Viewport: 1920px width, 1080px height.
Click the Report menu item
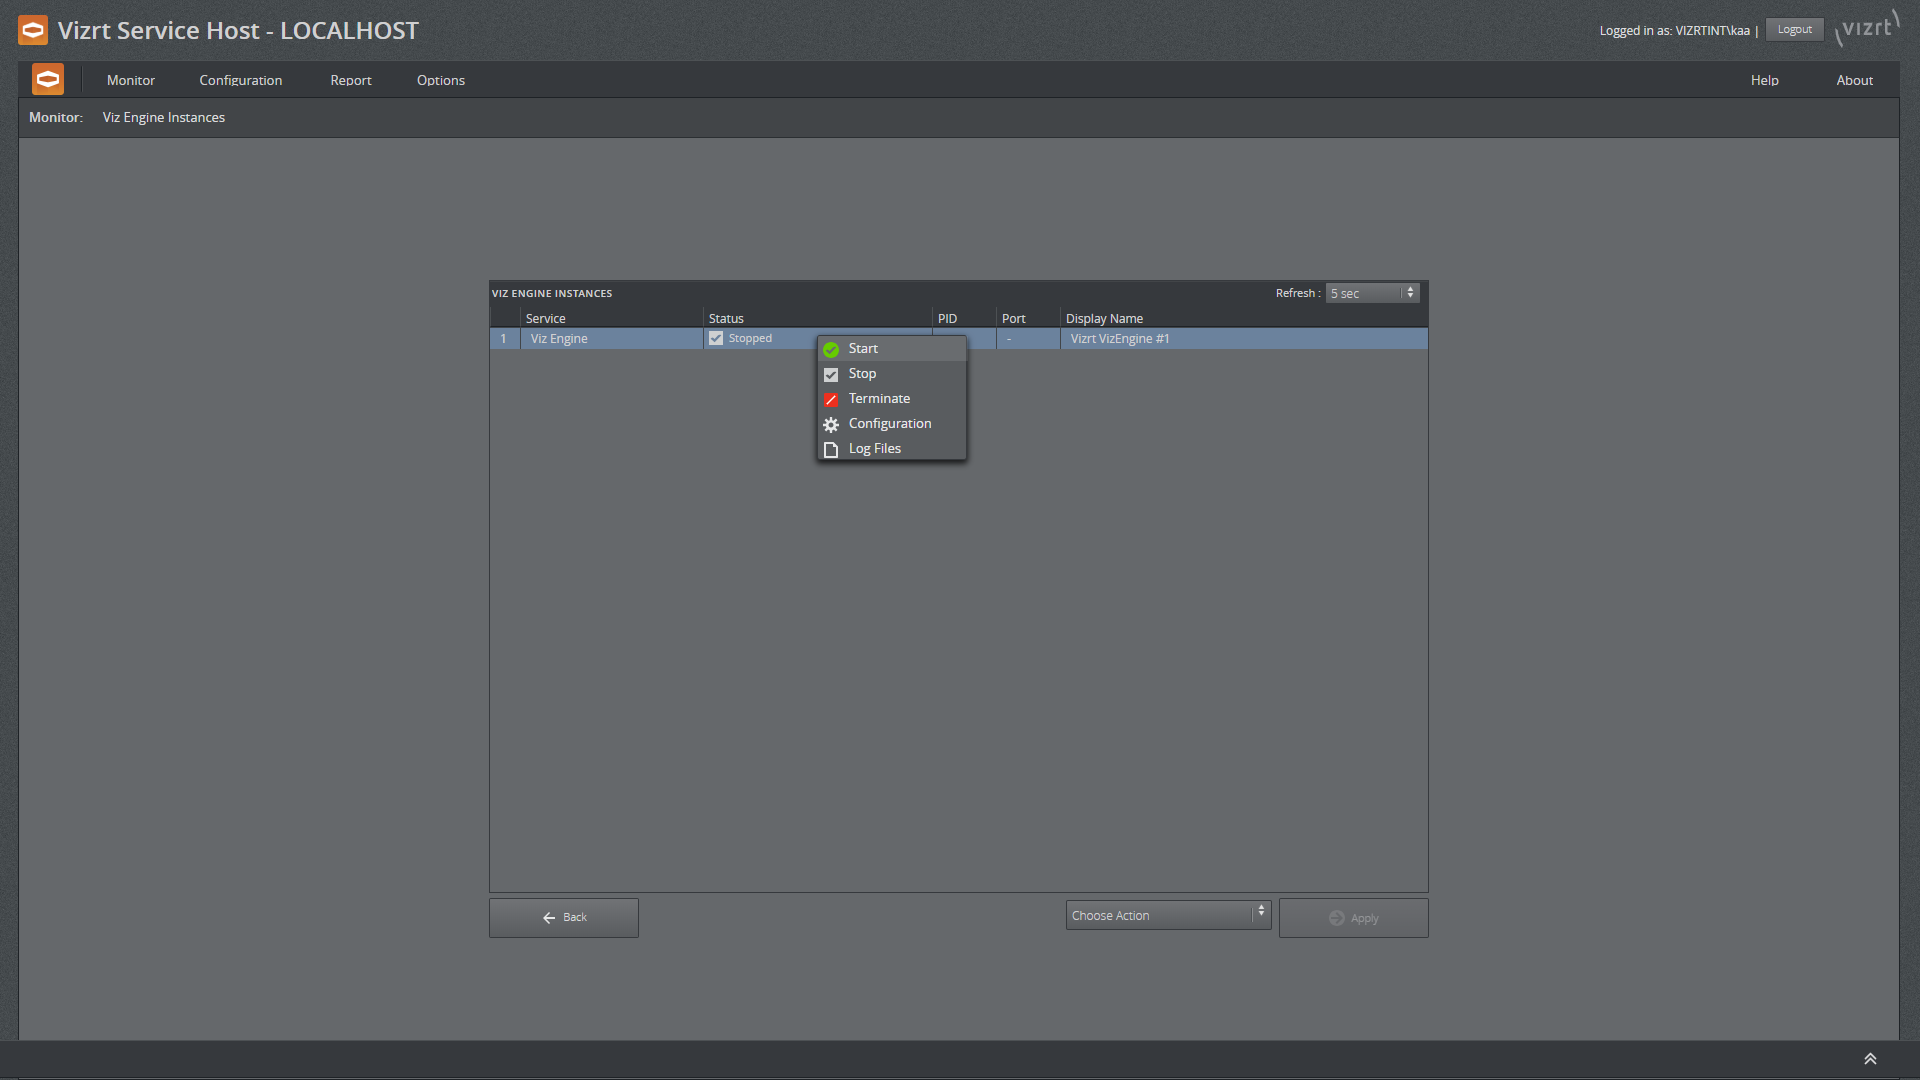[x=349, y=79]
